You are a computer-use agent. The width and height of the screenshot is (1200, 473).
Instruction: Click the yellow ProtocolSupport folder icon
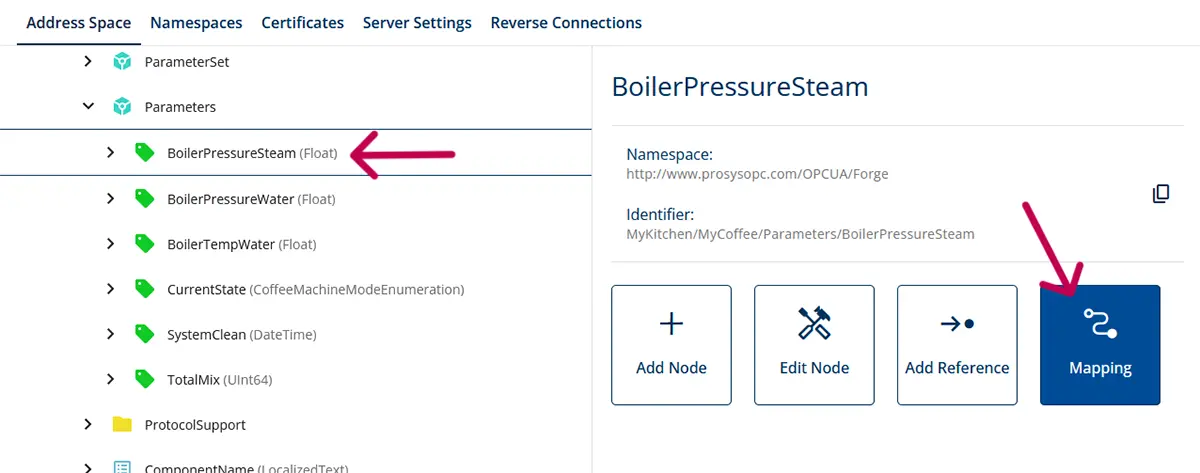(122, 425)
